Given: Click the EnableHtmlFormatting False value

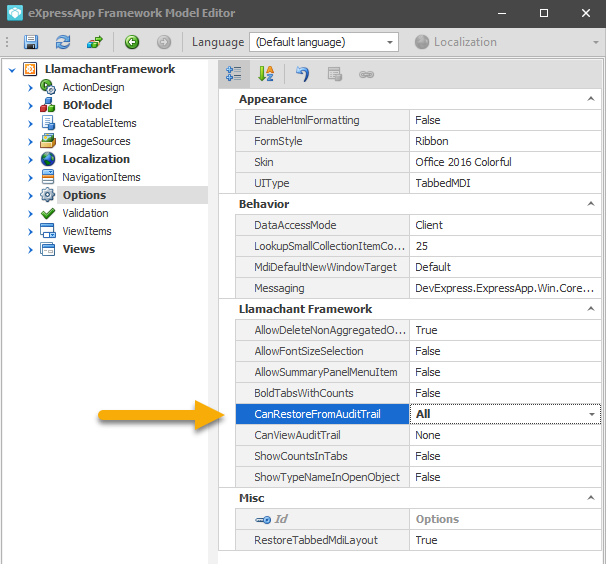Looking at the screenshot, I should tap(505, 120).
